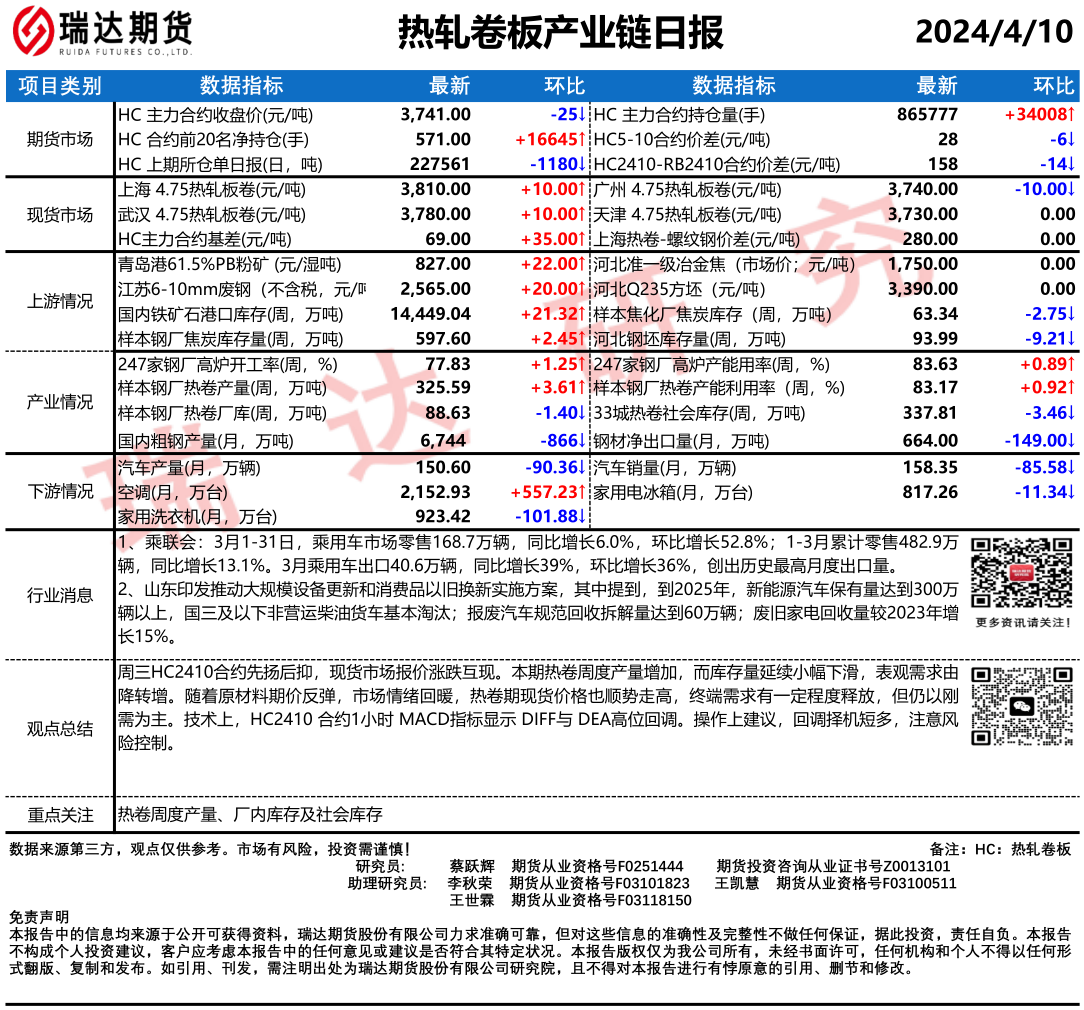
Task: Click researcher name 蔡跃辉
Action: click(471, 866)
